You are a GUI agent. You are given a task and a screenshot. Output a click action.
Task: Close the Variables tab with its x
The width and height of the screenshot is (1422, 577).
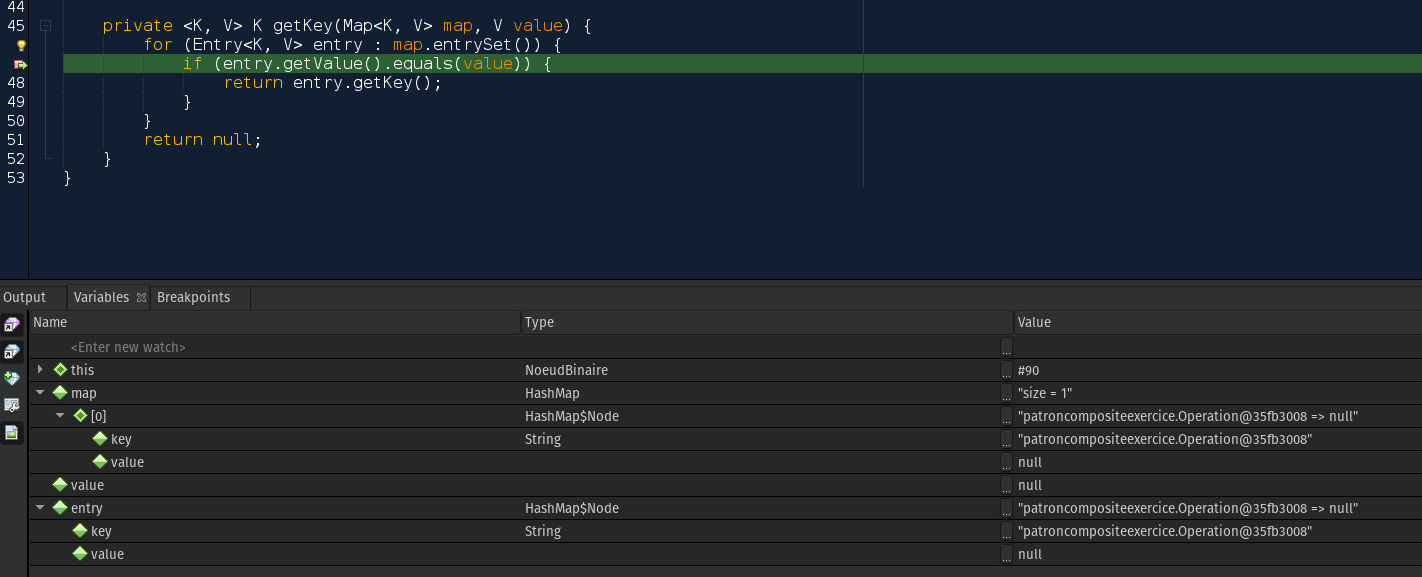point(141,298)
